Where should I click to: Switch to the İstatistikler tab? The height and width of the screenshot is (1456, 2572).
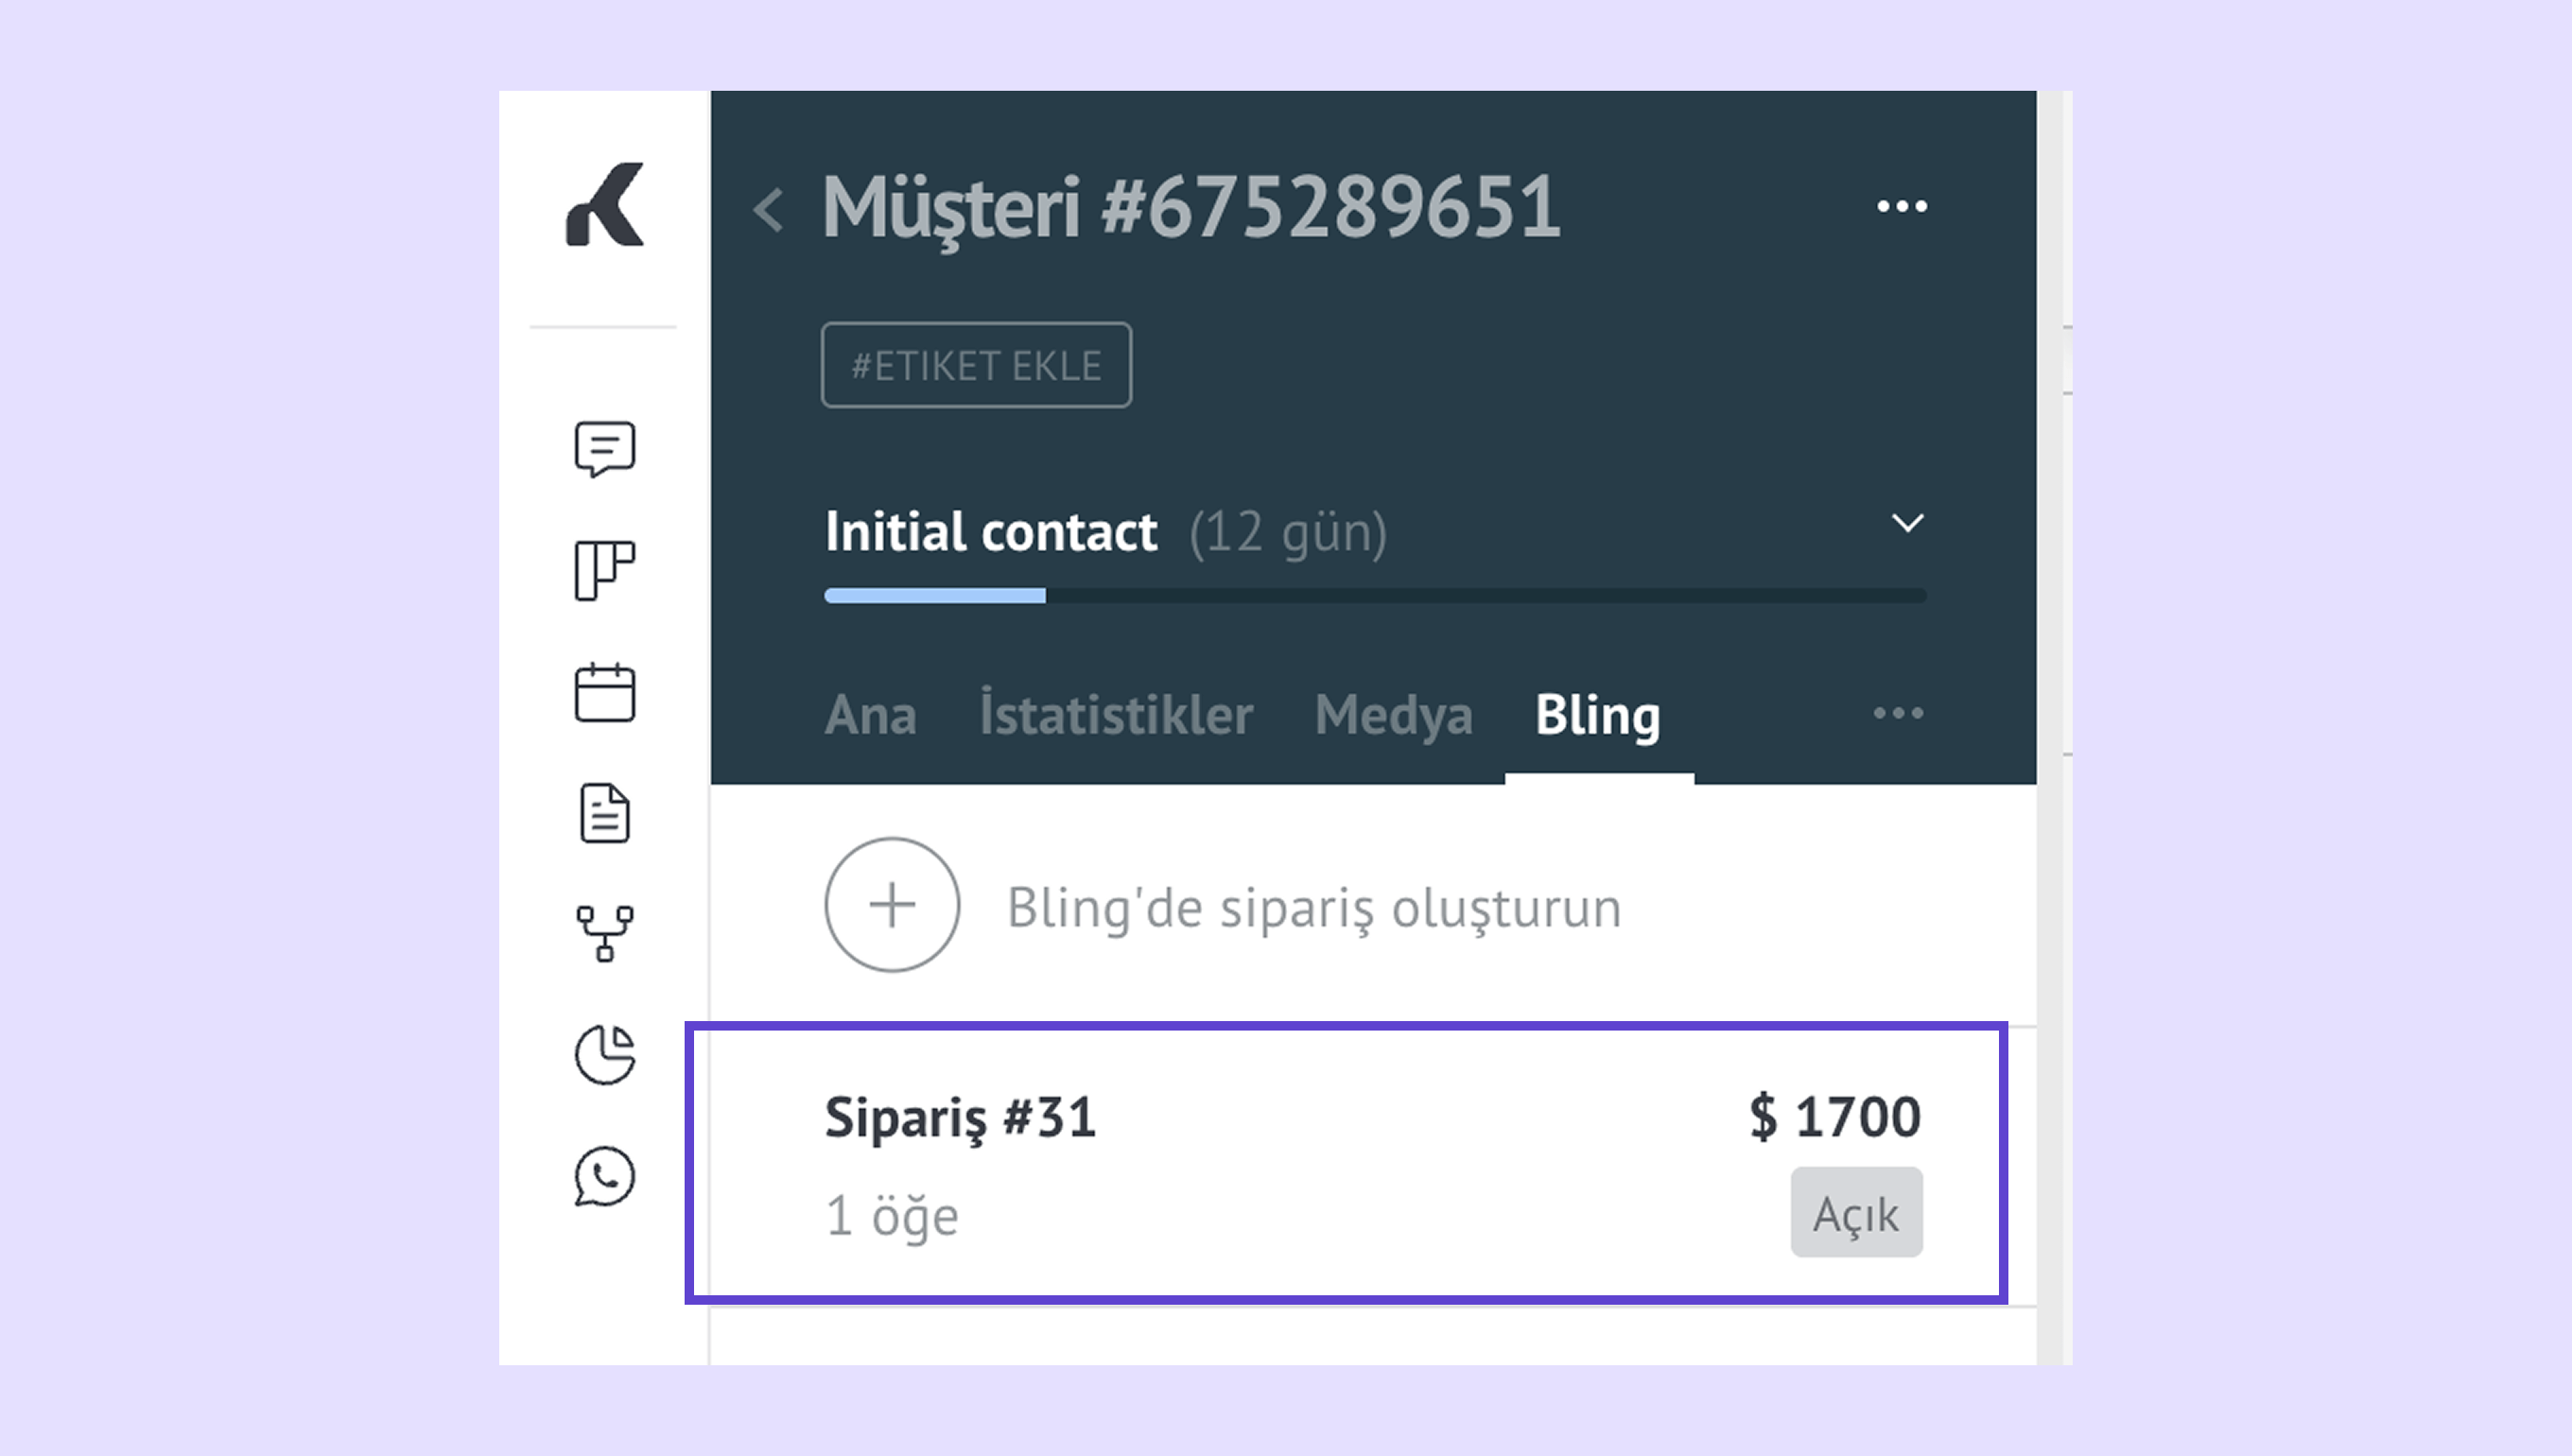click(x=1115, y=716)
